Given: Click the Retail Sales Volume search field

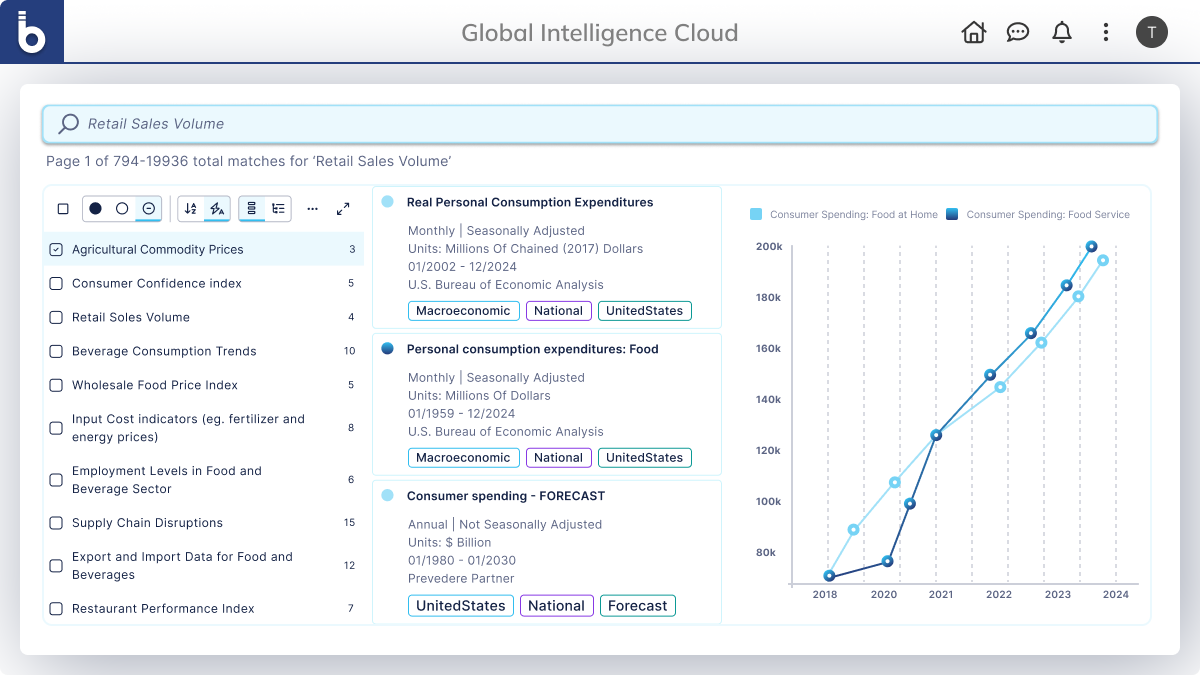Looking at the screenshot, I should (600, 124).
